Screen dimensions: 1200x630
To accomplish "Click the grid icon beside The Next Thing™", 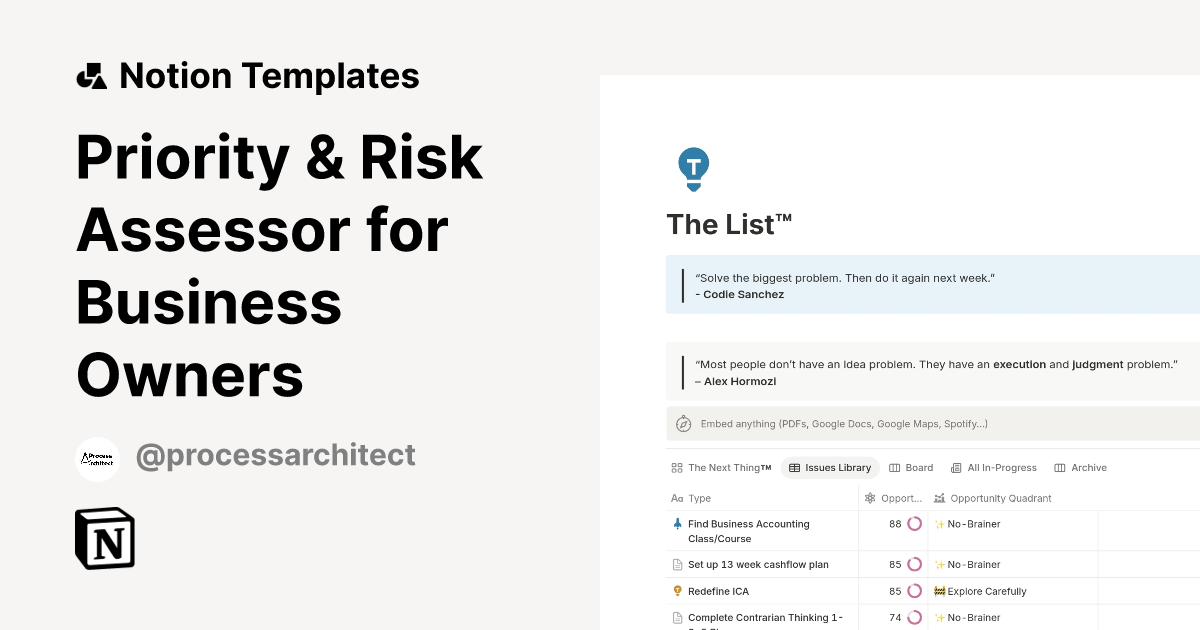I will coord(675,467).
